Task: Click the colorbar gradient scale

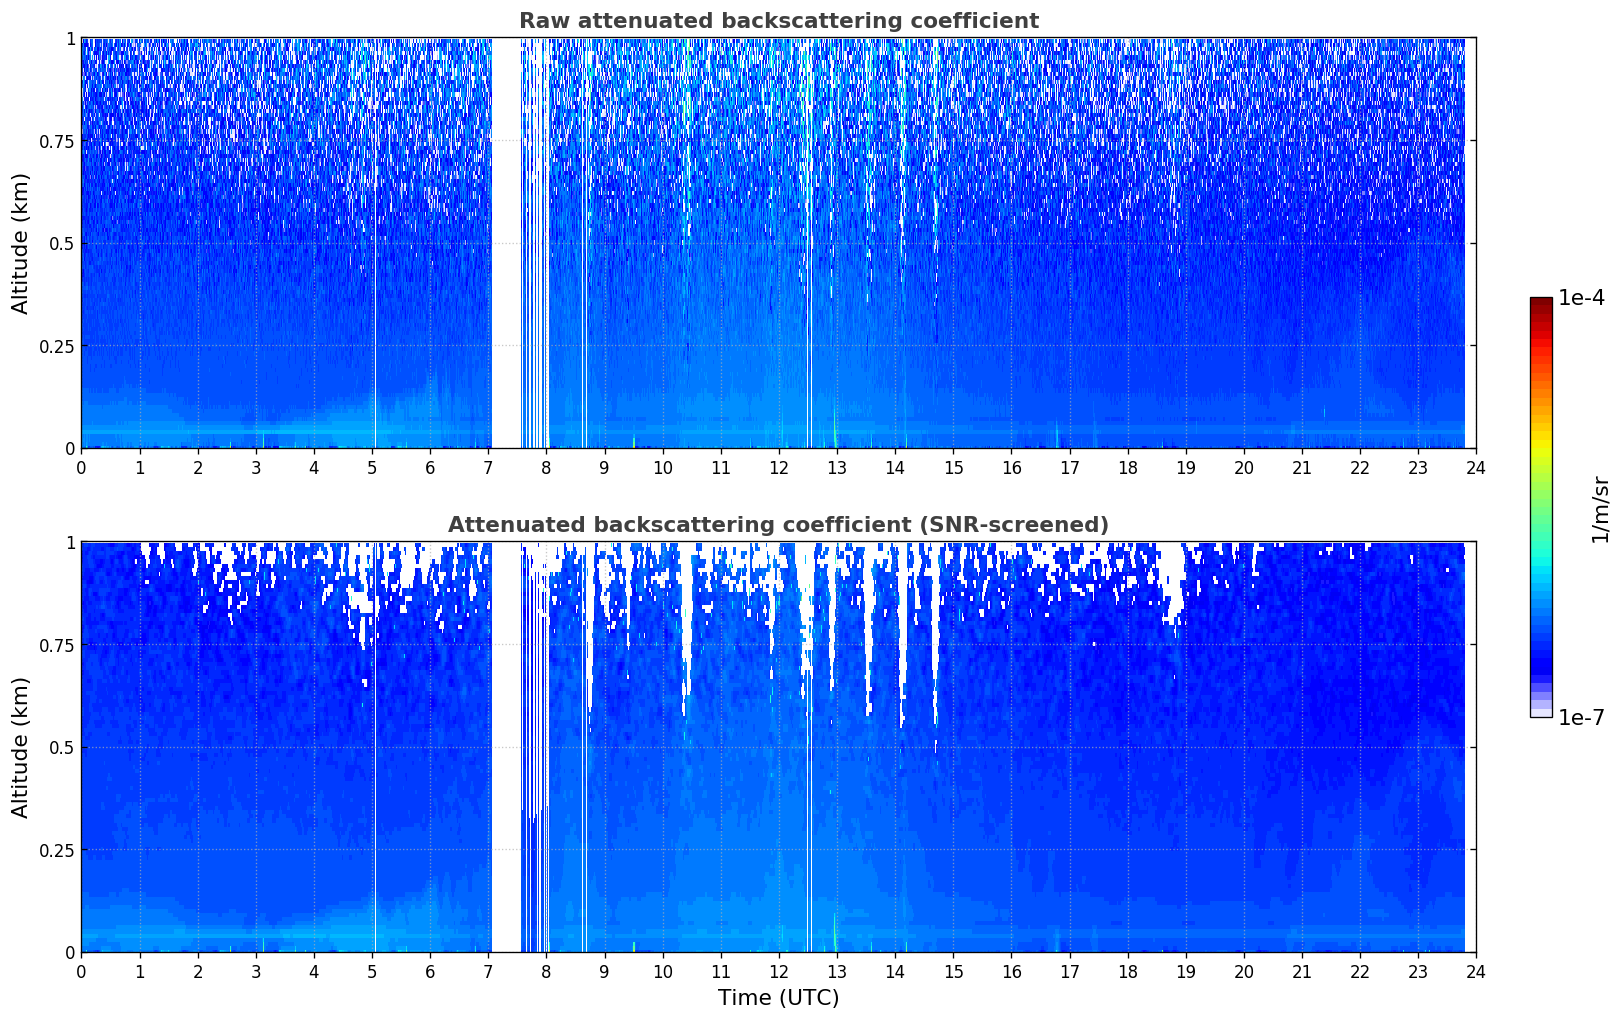Action: (x=1541, y=507)
